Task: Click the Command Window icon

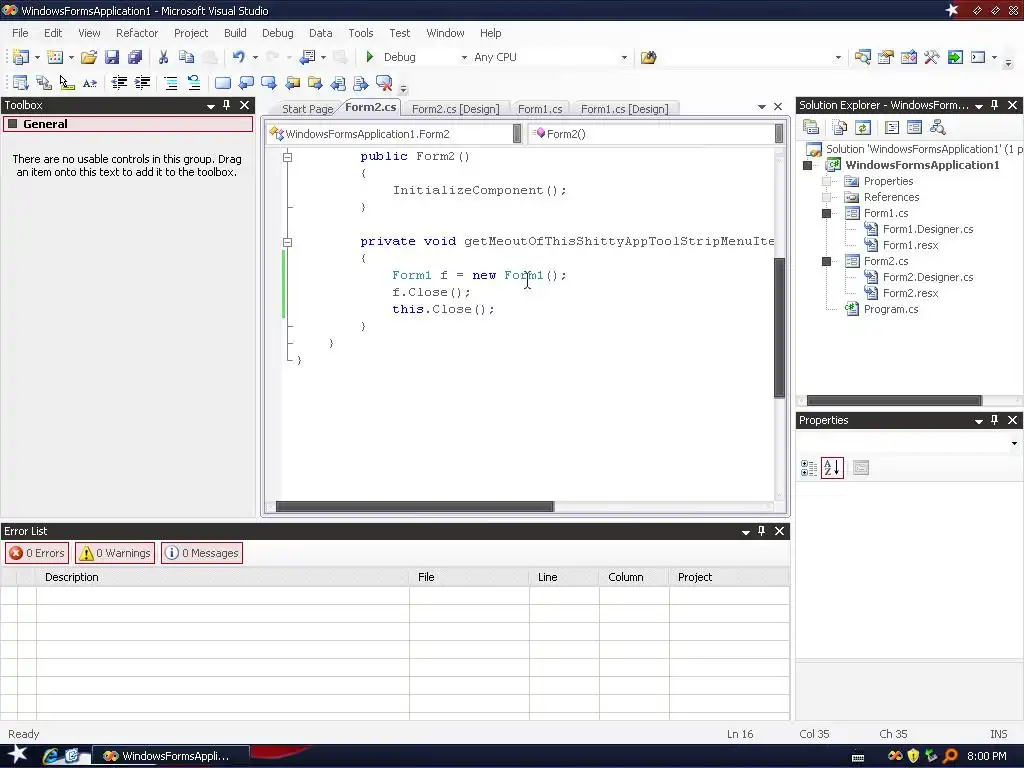Action: point(978,57)
